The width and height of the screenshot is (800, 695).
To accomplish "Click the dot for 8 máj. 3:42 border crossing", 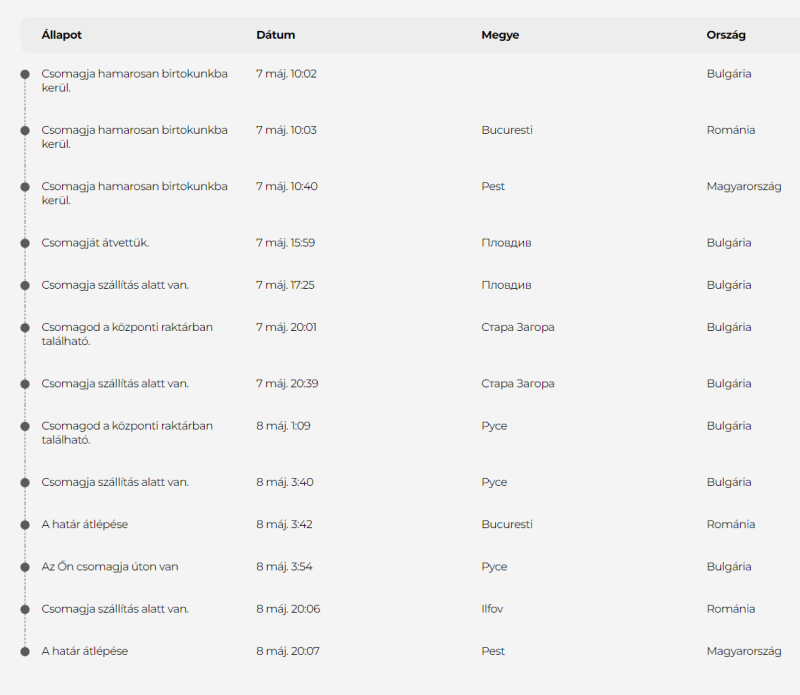I will [x=25, y=524].
